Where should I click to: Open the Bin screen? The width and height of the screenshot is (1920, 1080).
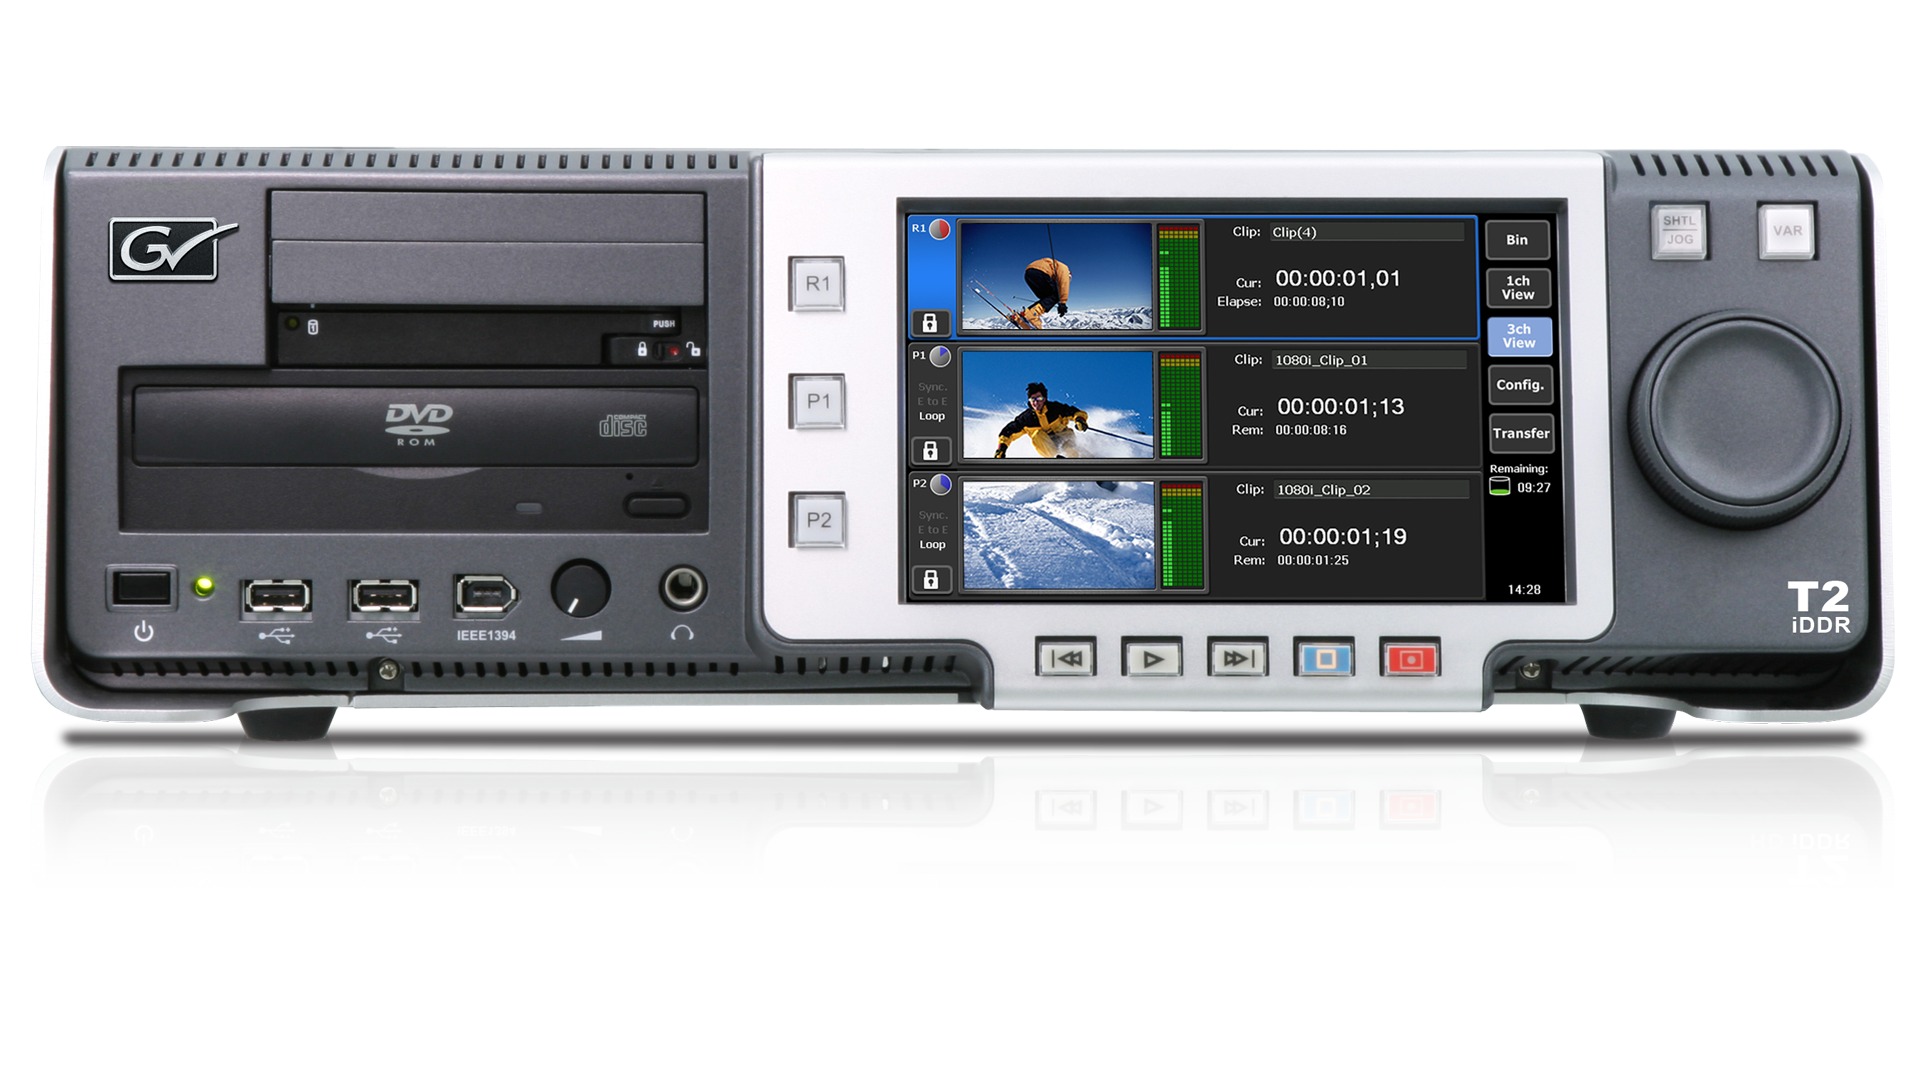(x=1517, y=240)
